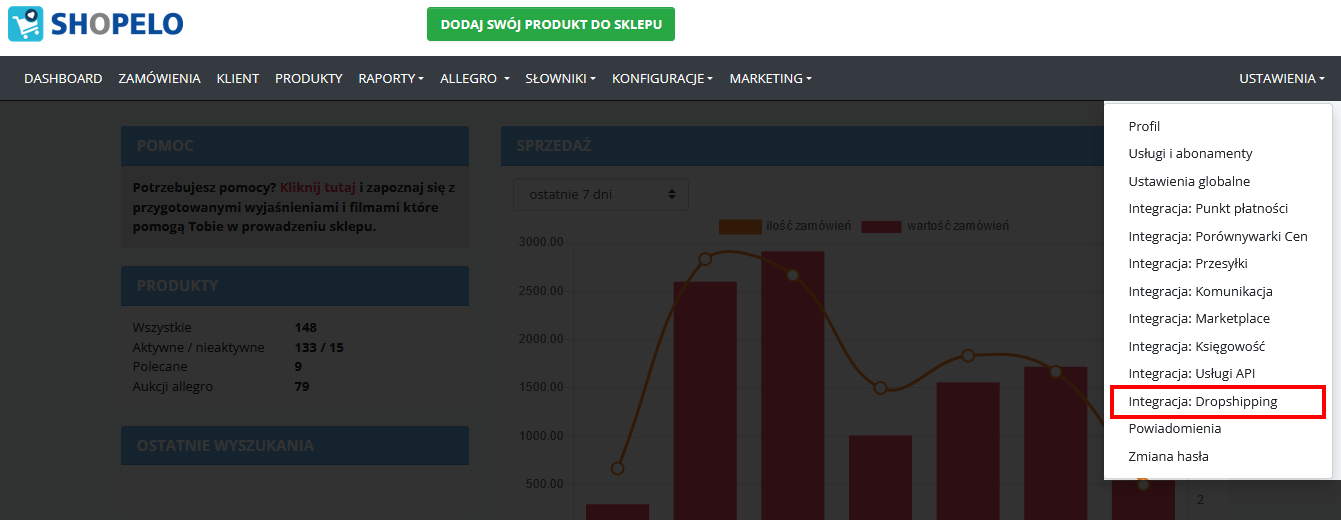The width and height of the screenshot is (1341, 520).
Task: Open Integracja: Dropshipping entry
Action: tap(1218, 401)
